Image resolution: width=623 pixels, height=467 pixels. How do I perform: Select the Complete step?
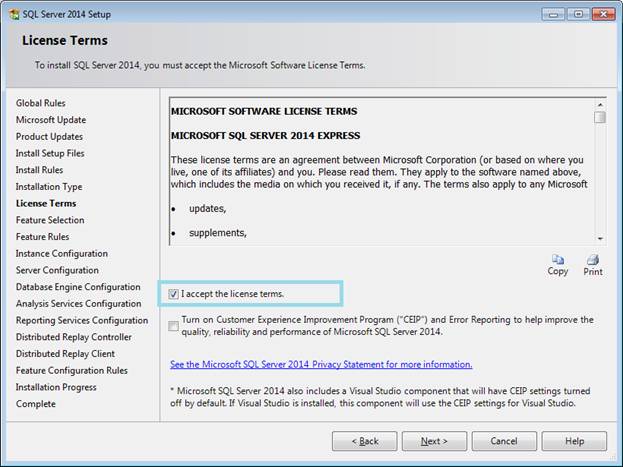[x=36, y=403]
